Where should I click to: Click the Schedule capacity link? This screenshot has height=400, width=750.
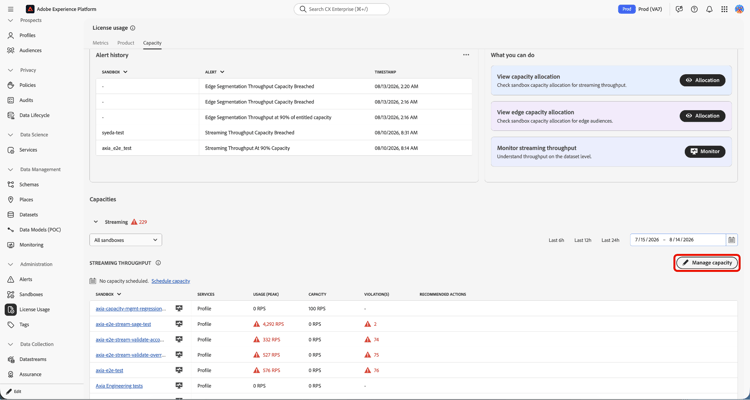tap(171, 281)
